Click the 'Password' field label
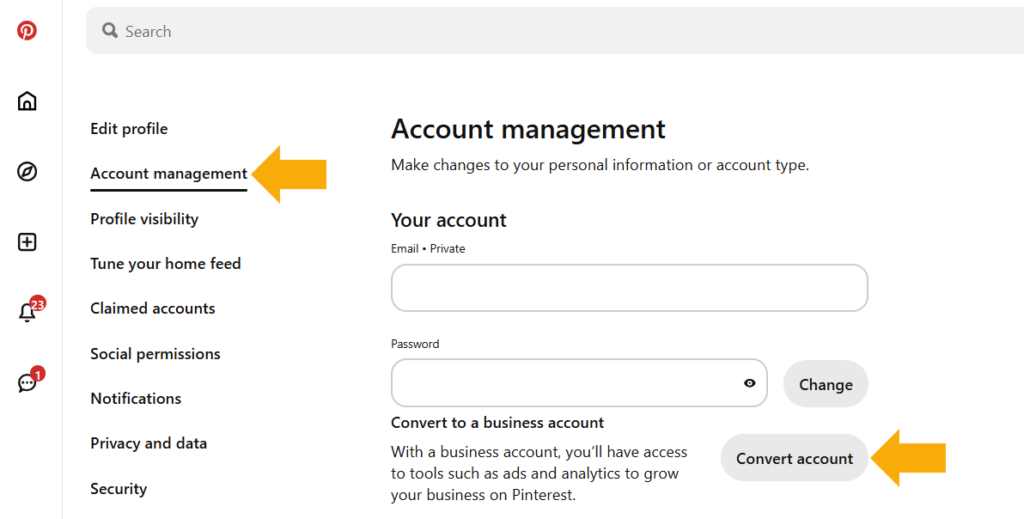The image size is (1024, 519). click(x=415, y=344)
